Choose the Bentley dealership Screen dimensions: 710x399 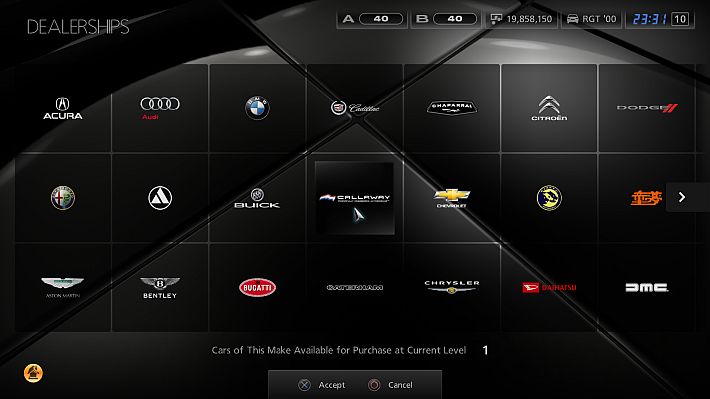[159, 288]
